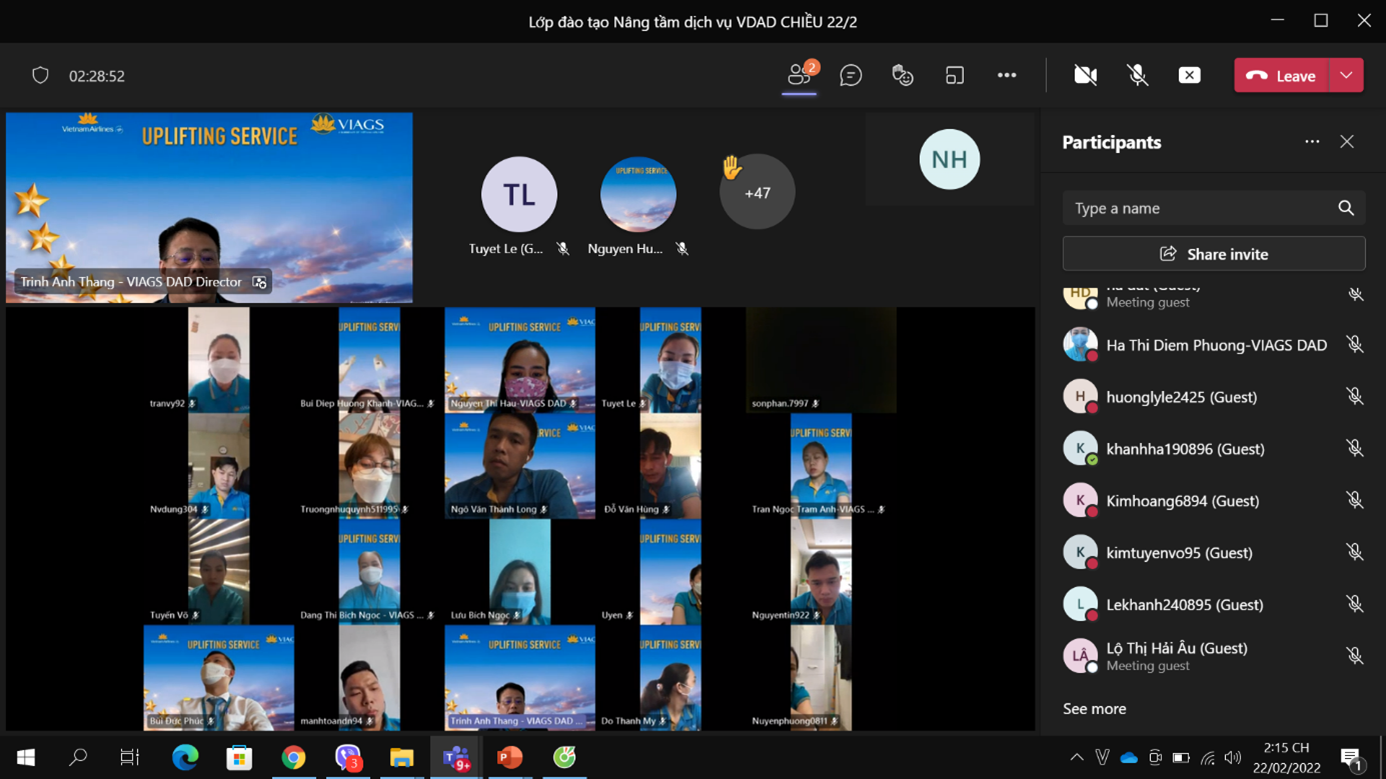
Task: Select participant Lekhanh240895 (Guest)
Action: tap(1214, 605)
